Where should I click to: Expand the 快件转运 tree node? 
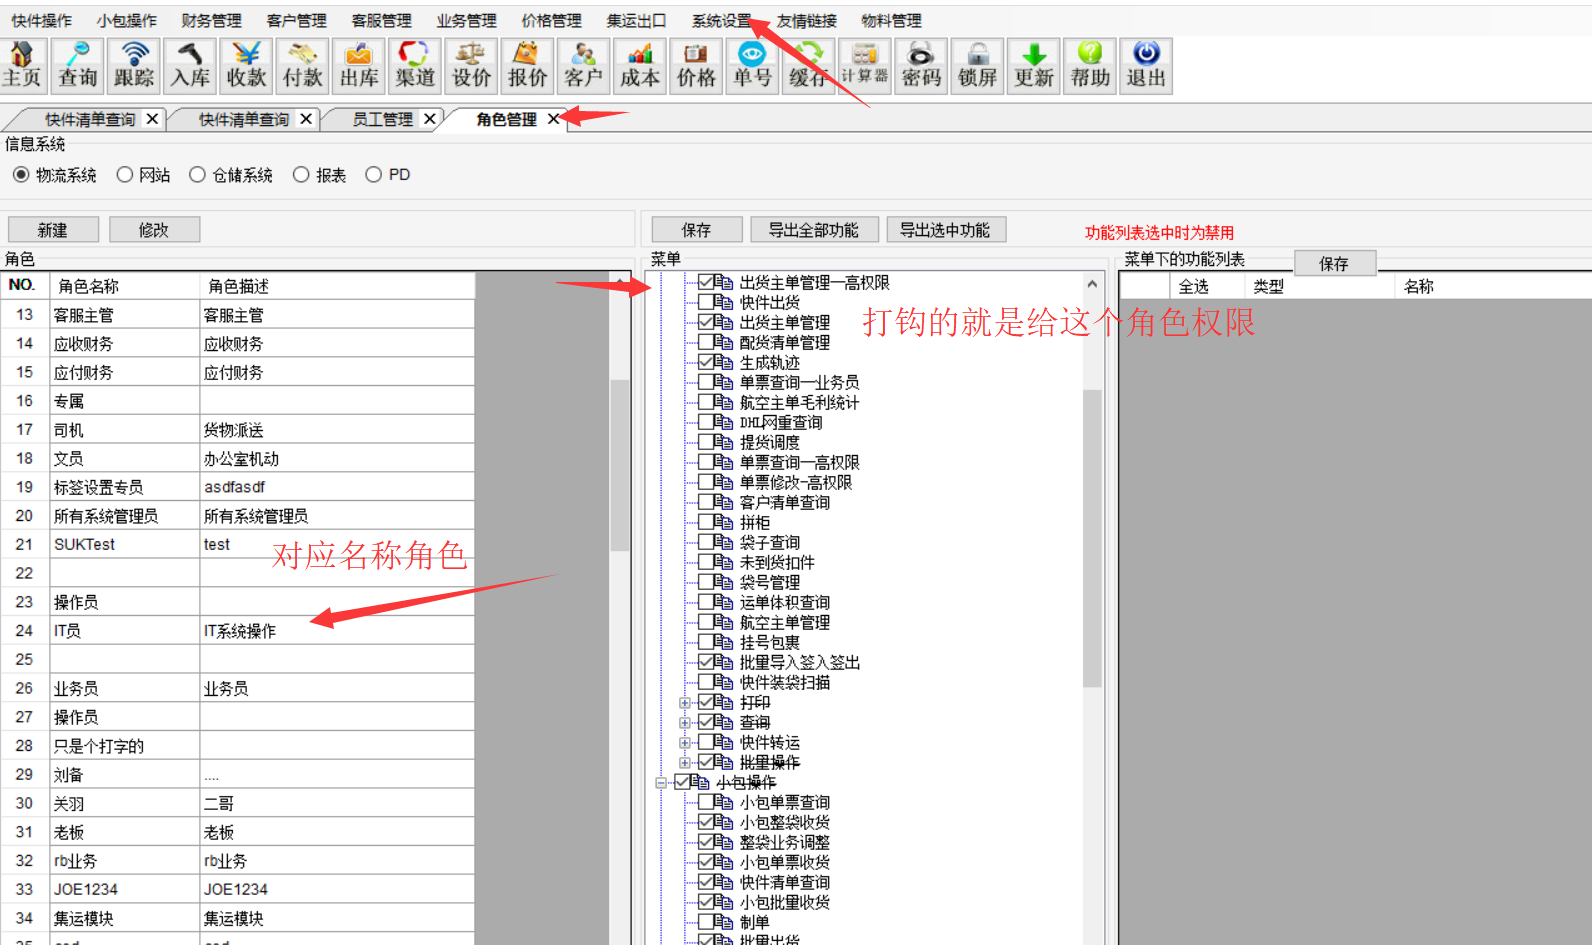tap(685, 743)
